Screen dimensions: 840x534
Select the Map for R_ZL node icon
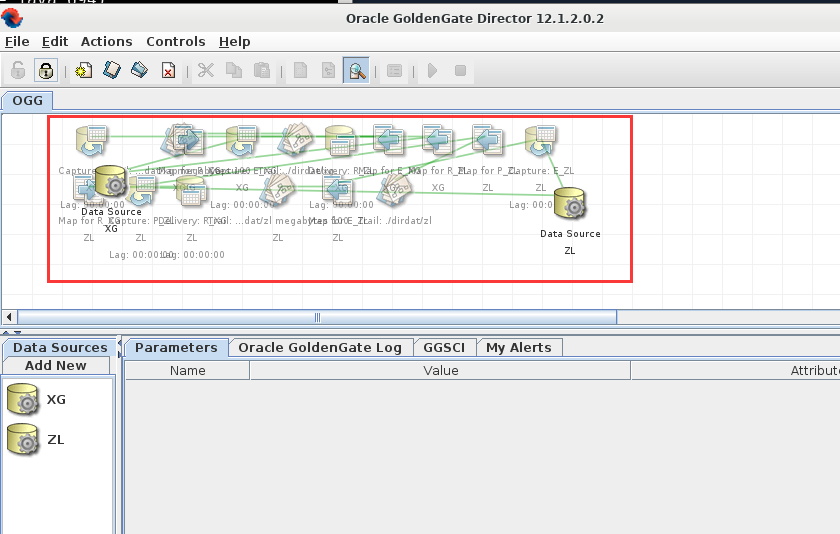438,140
